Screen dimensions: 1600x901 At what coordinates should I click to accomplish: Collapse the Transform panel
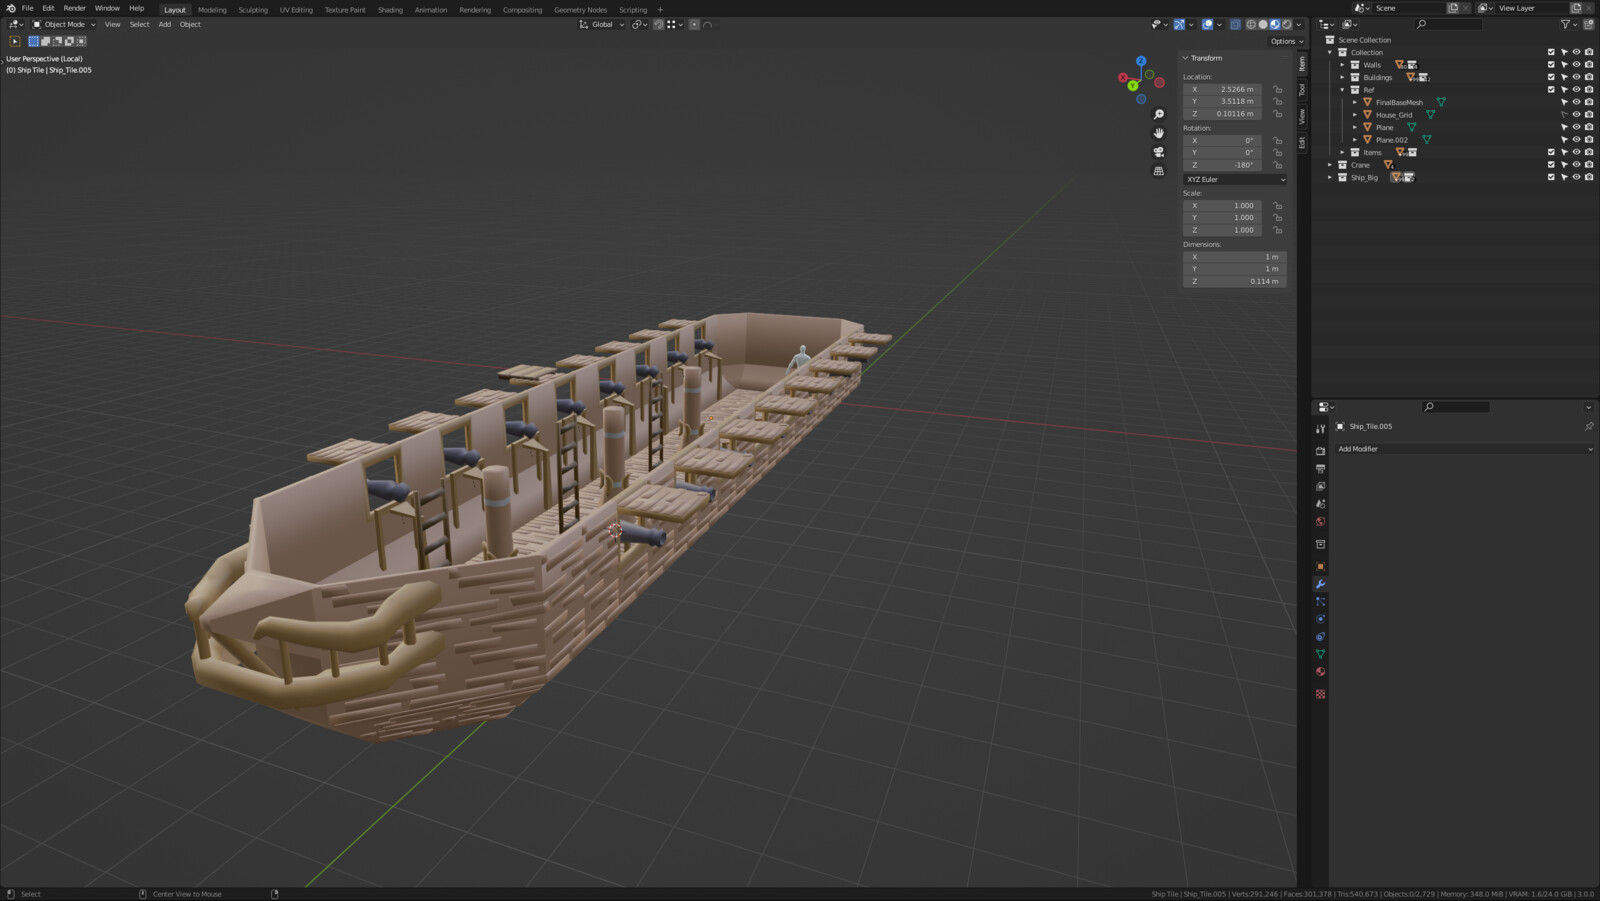pyautogui.click(x=1185, y=58)
